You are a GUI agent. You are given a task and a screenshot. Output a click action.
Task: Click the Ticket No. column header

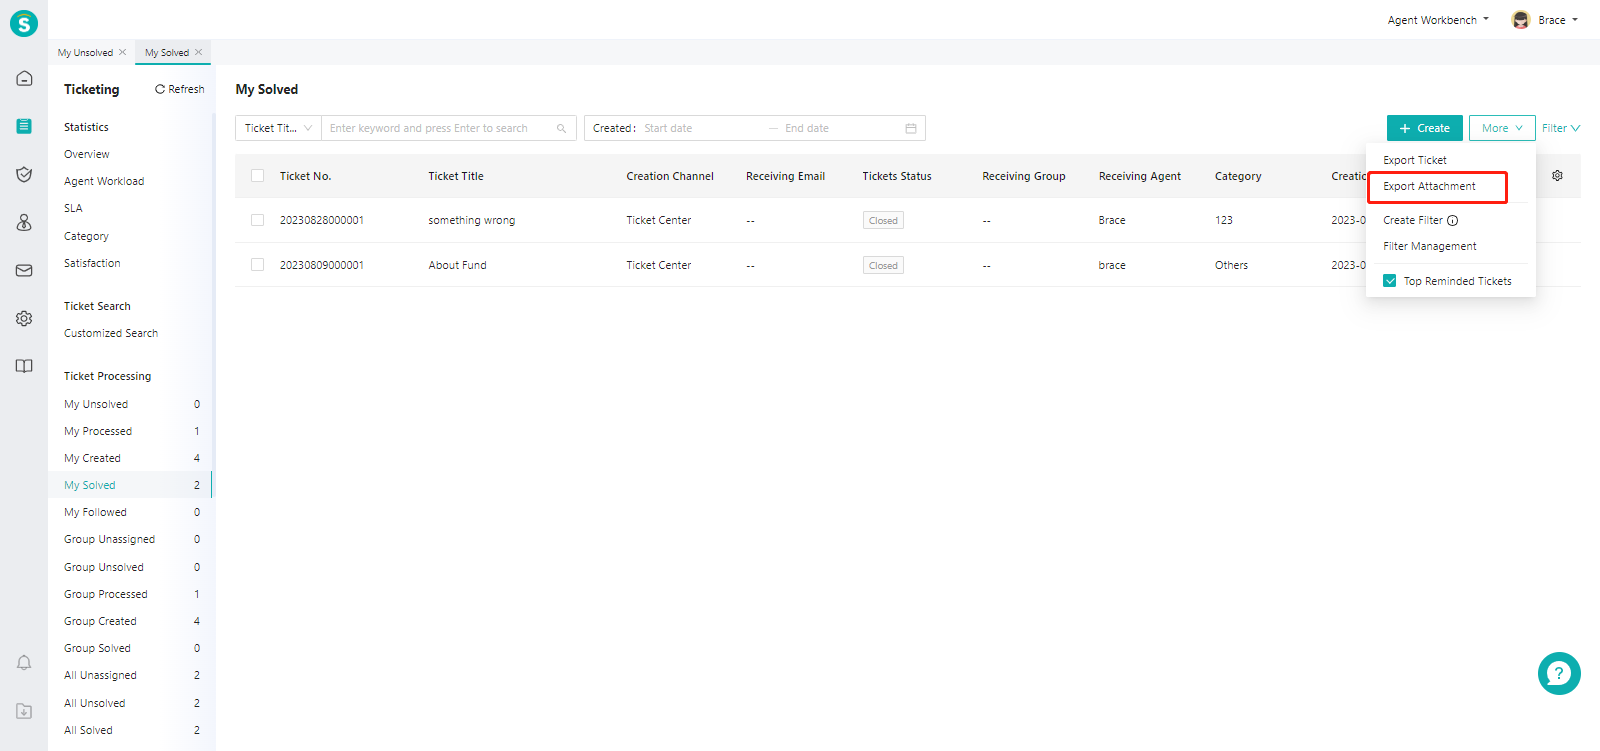pyautogui.click(x=305, y=176)
